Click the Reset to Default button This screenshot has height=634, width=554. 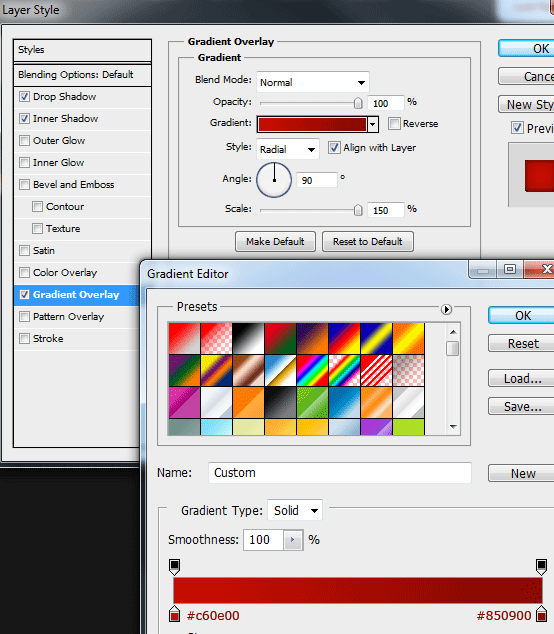click(368, 241)
